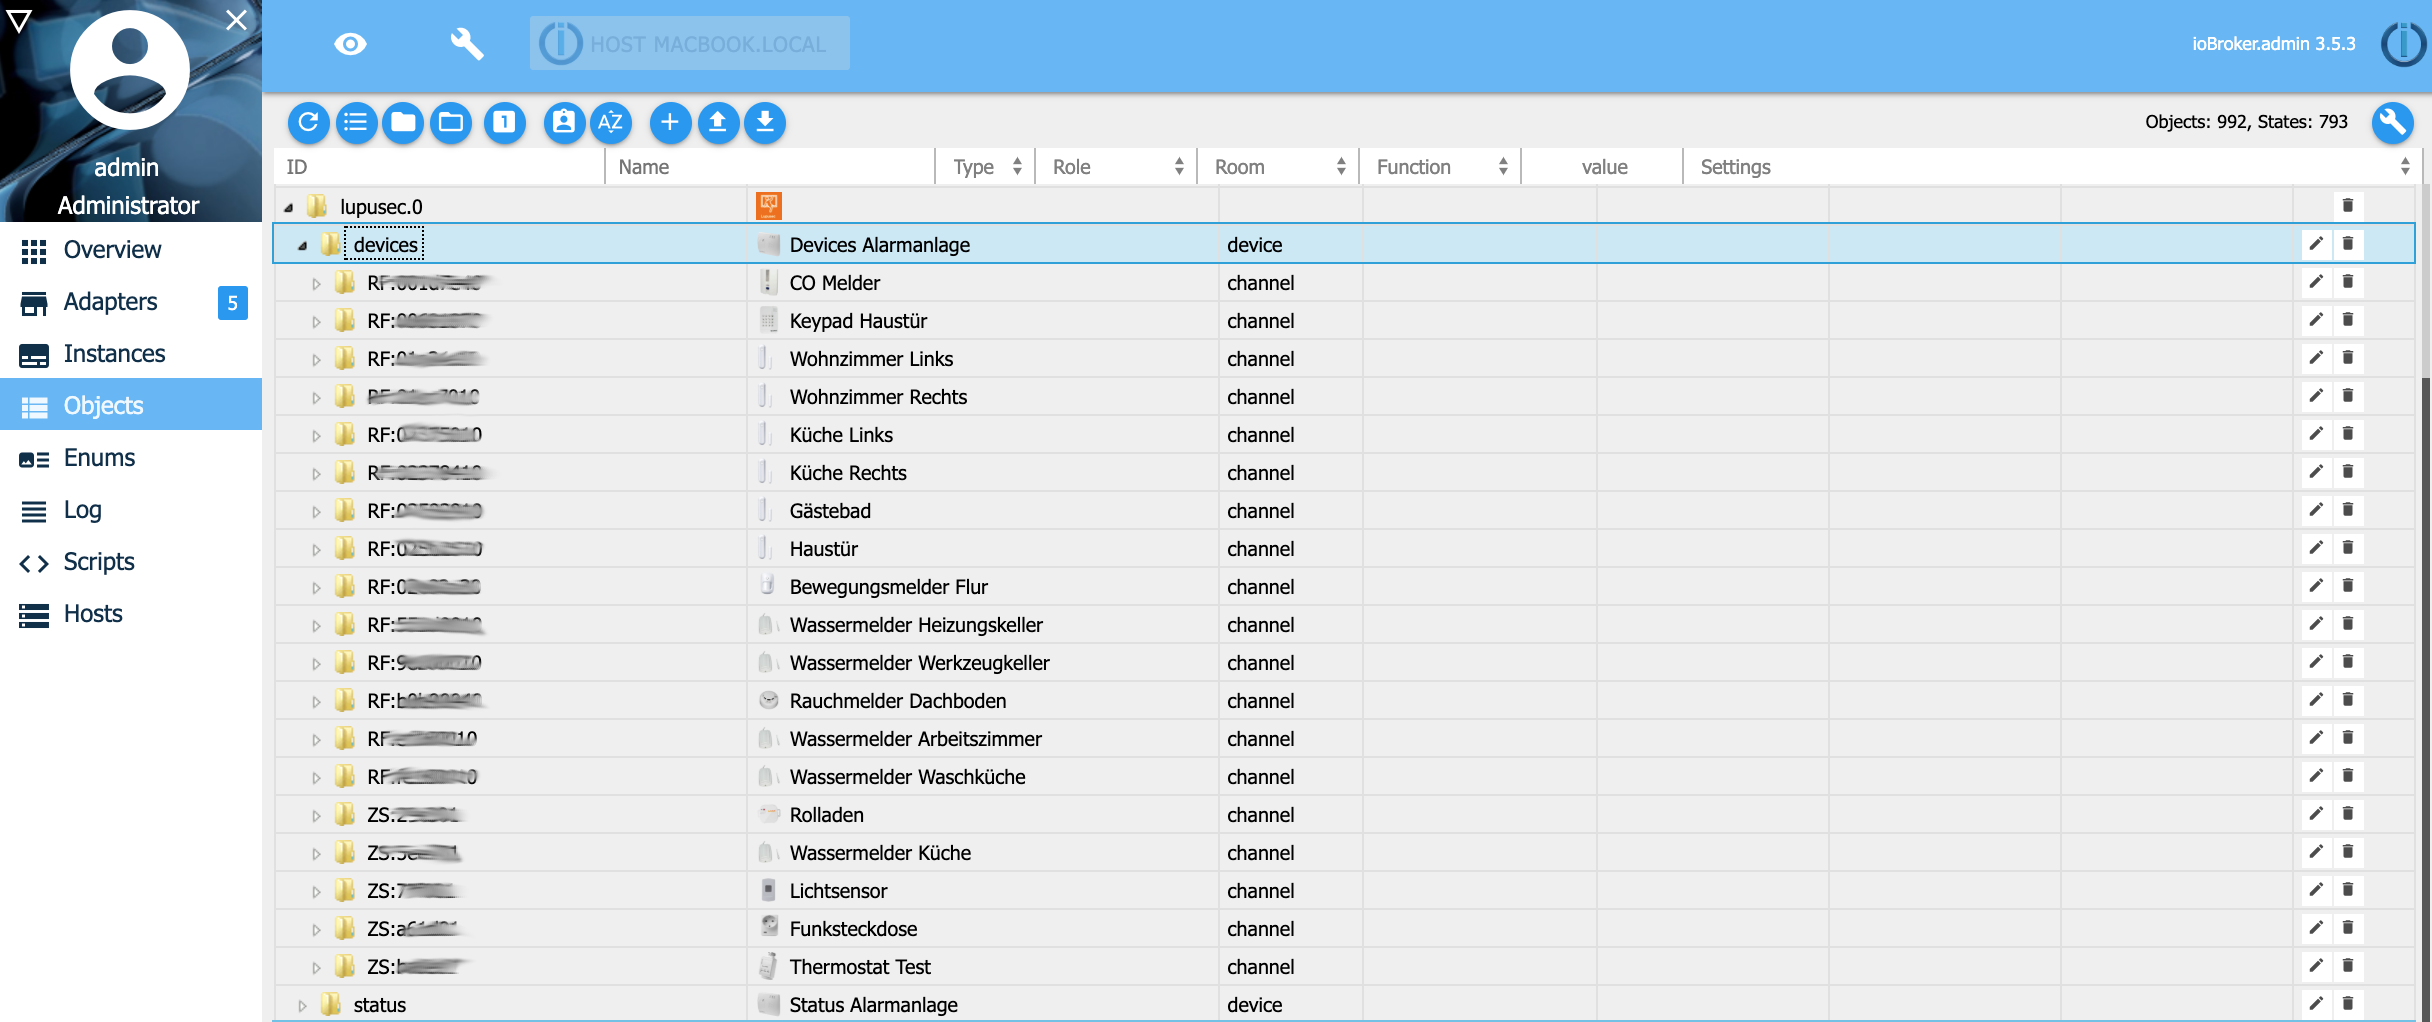The height and width of the screenshot is (1022, 2432).
Task: Toggle expert mode icon
Action: coord(564,122)
